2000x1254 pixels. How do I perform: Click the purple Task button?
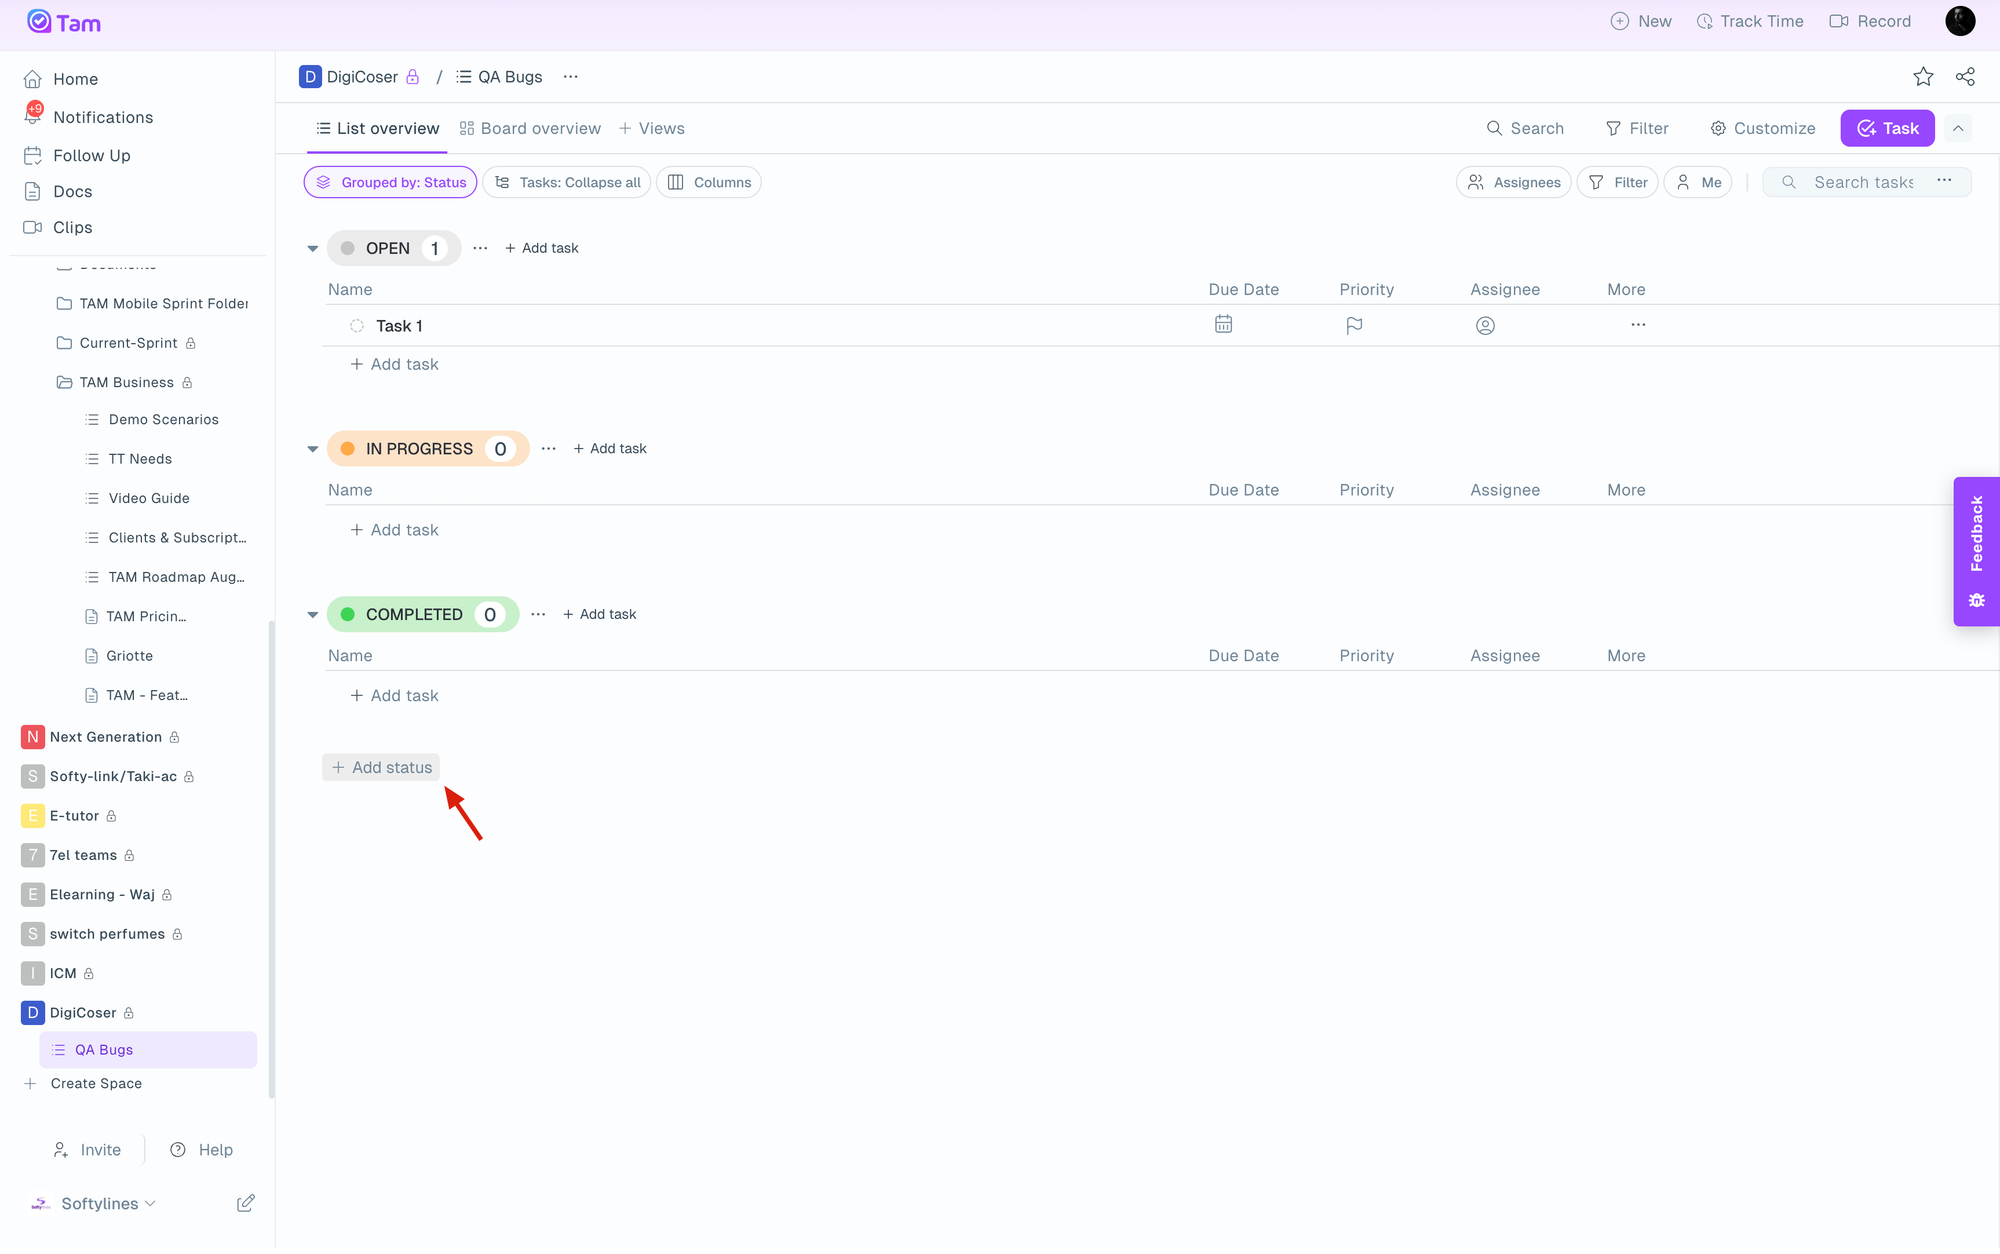1886,128
